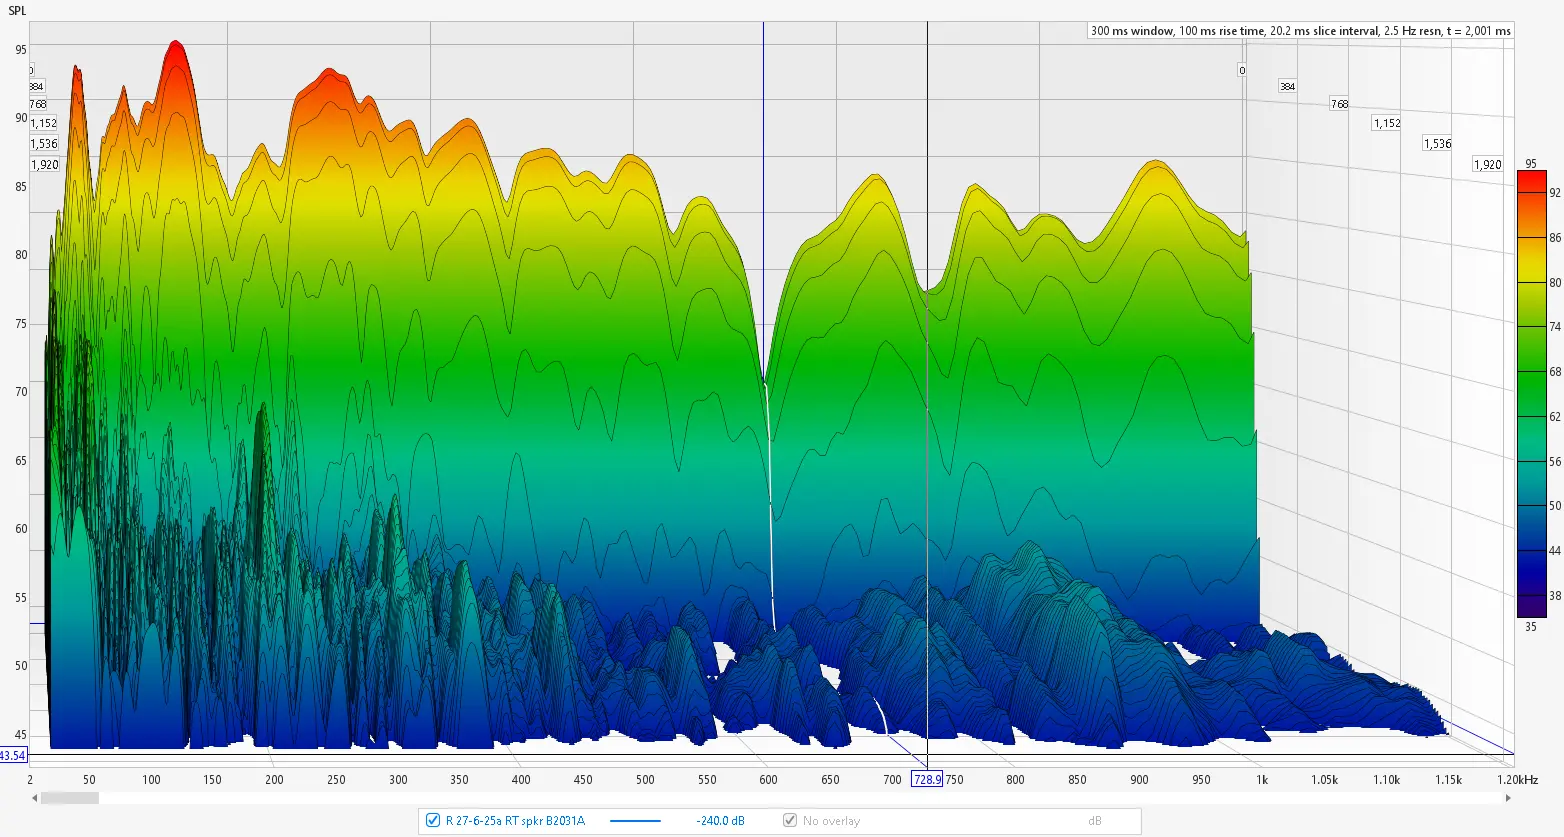Click the 1k frequency axis label

click(1262, 780)
